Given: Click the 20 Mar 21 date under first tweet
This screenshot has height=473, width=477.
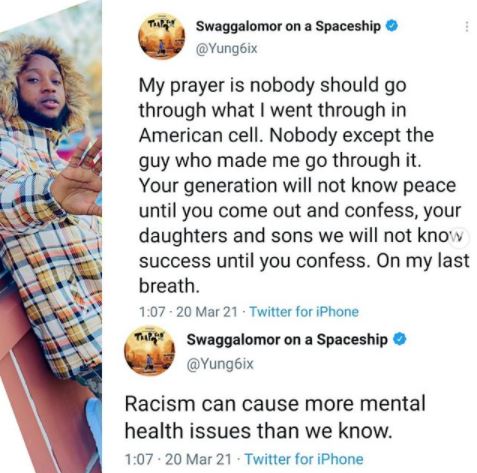Looking at the screenshot, I should click(207, 312).
